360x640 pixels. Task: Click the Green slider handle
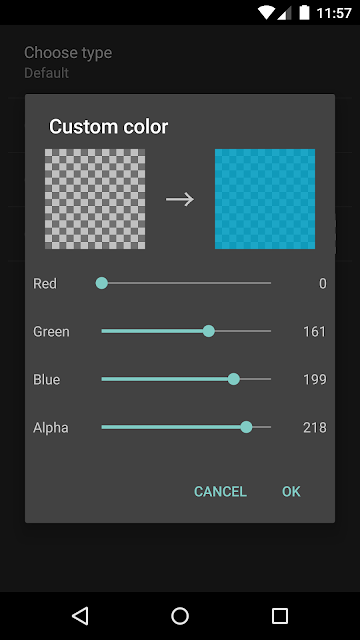coord(209,331)
